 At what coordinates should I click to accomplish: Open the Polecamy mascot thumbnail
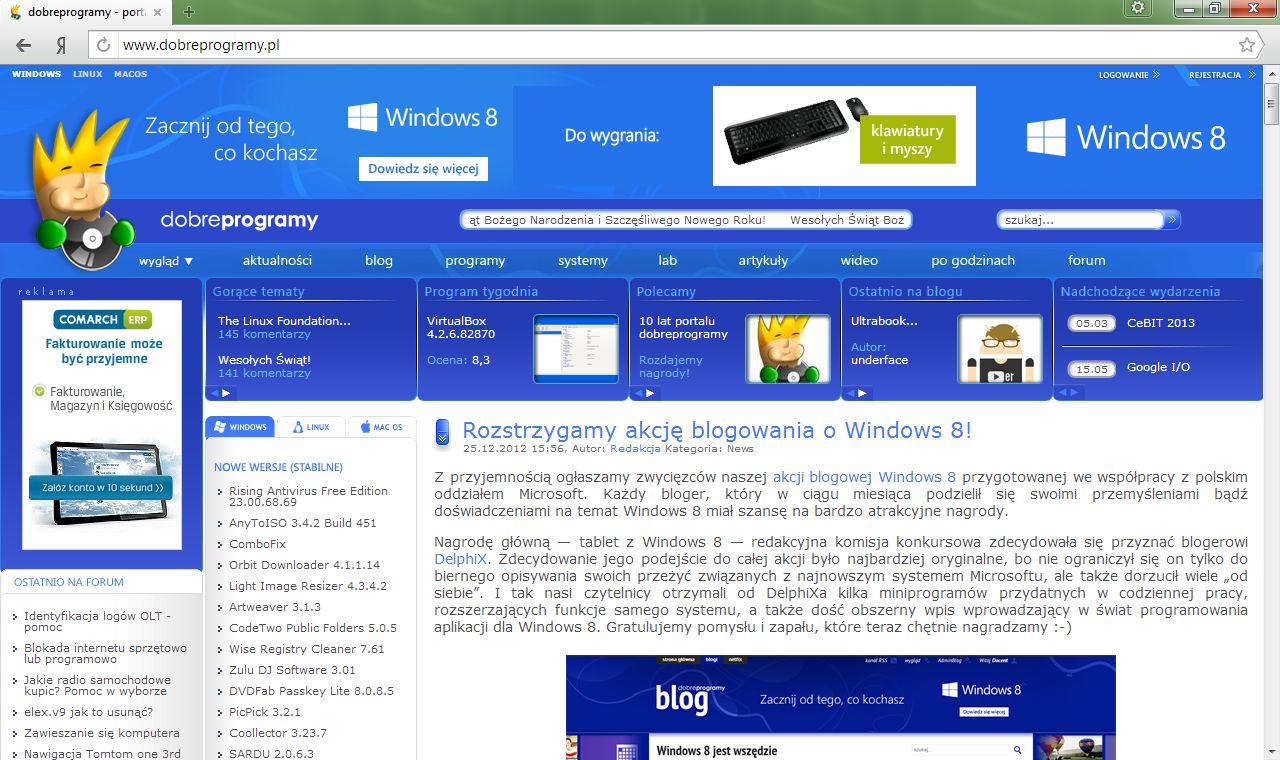(788, 349)
